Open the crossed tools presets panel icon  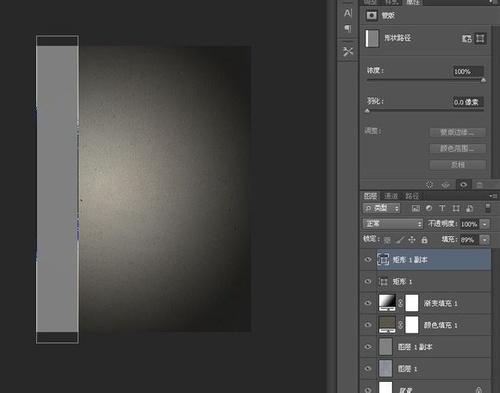(x=348, y=51)
